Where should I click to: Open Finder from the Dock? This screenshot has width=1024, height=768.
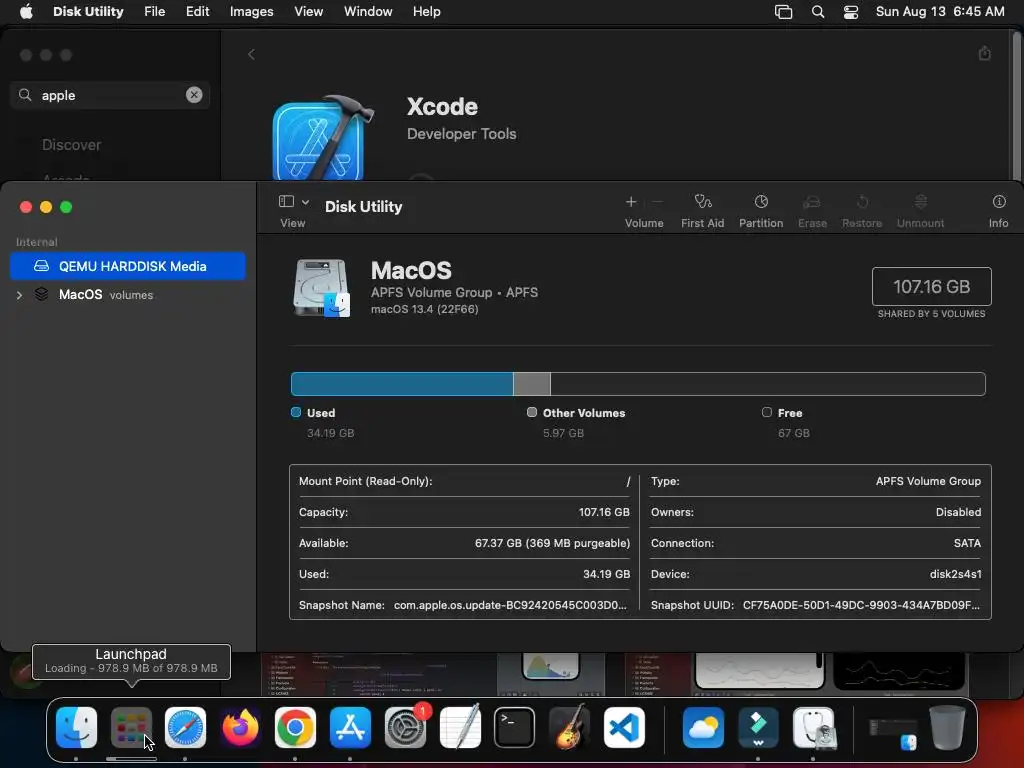coord(76,728)
